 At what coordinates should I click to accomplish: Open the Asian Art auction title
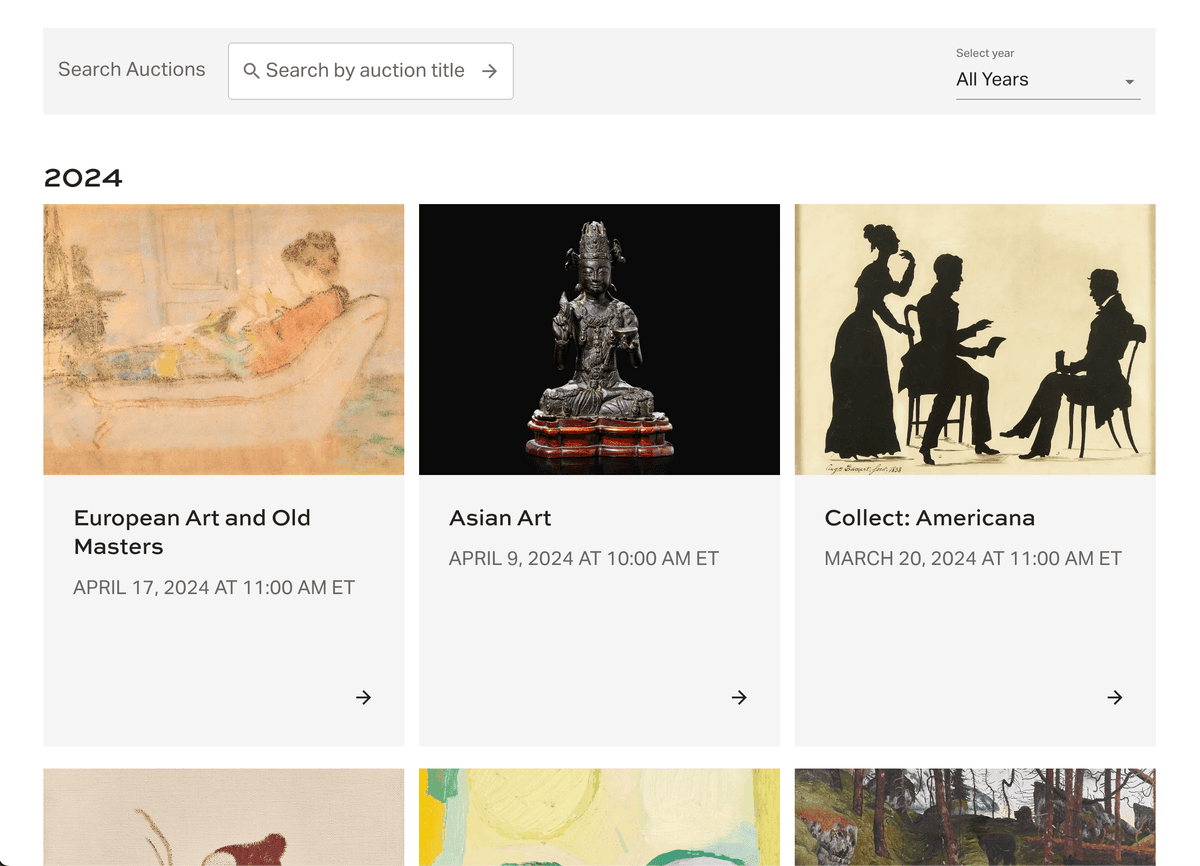[500, 518]
